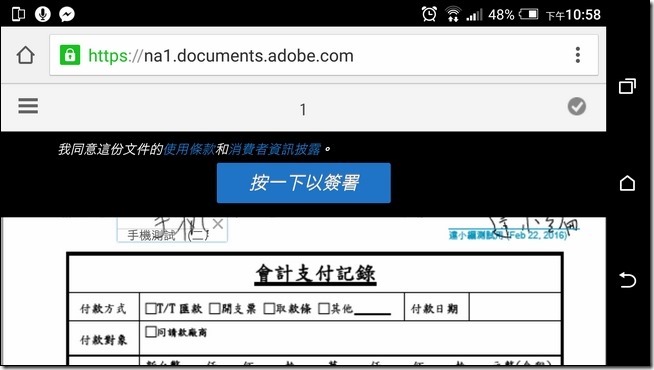Viewport: 654px width, 370px height.
Task: Tap the battery indicator icon
Action: (x=529, y=14)
